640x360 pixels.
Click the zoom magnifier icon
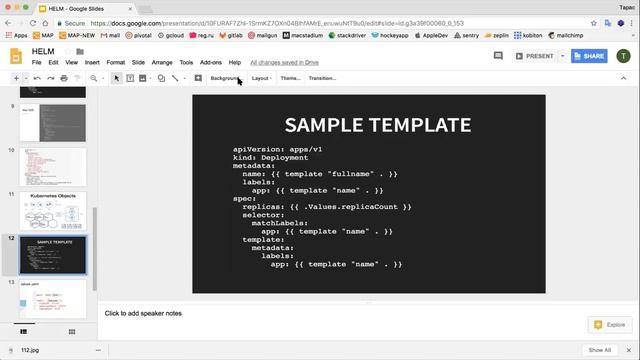[93, 78]
